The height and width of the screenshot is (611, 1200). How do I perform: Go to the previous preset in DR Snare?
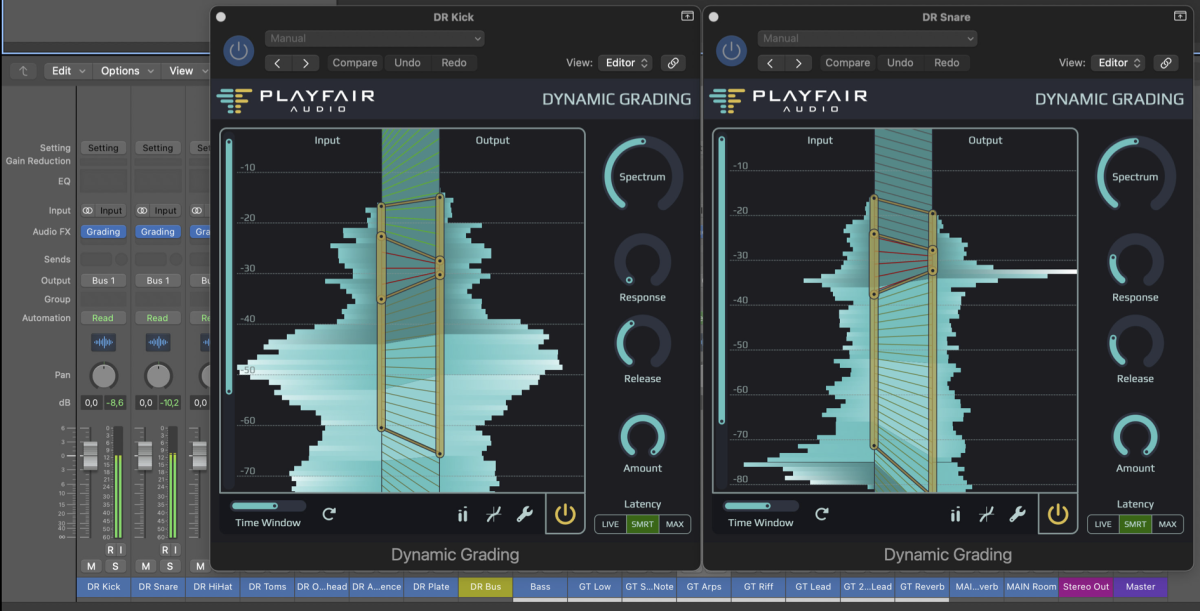coord(772,63)
